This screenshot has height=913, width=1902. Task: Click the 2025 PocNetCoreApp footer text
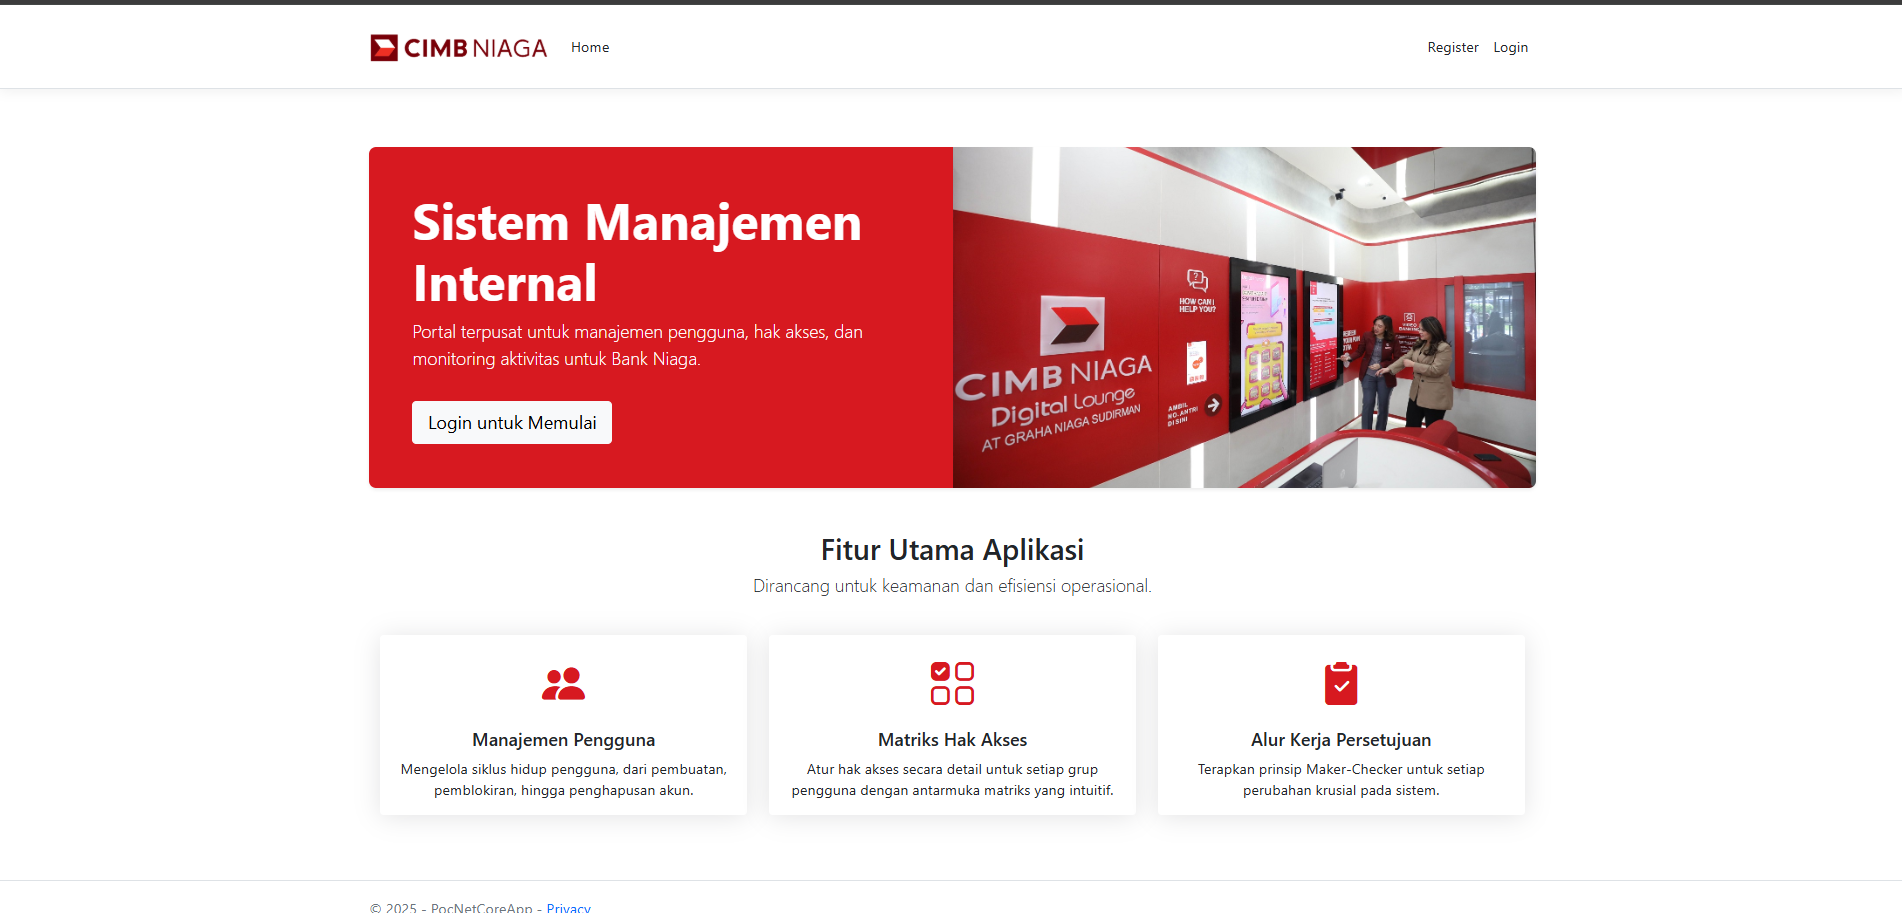coord(451,907)
